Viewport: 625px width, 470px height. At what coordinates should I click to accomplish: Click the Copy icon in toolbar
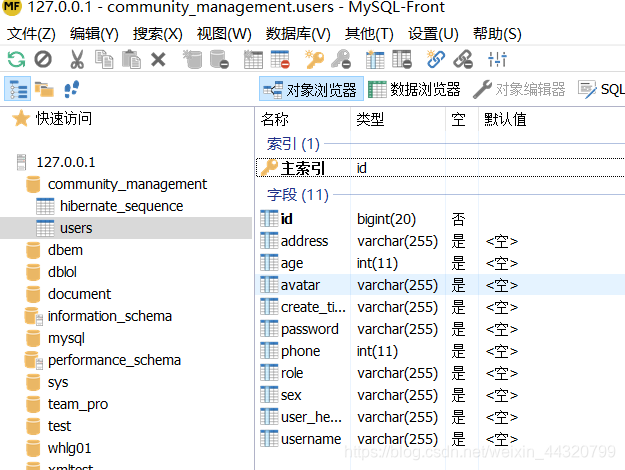104,60
